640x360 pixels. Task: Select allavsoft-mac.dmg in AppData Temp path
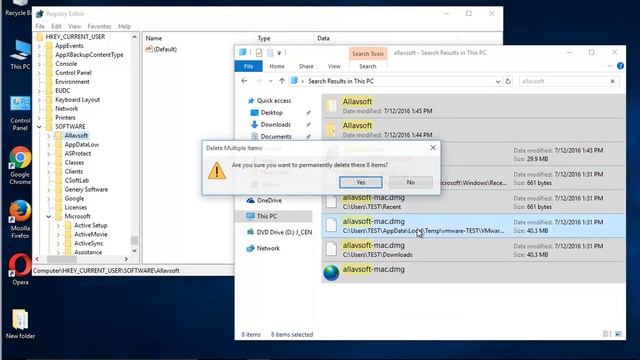coord(473,226)
